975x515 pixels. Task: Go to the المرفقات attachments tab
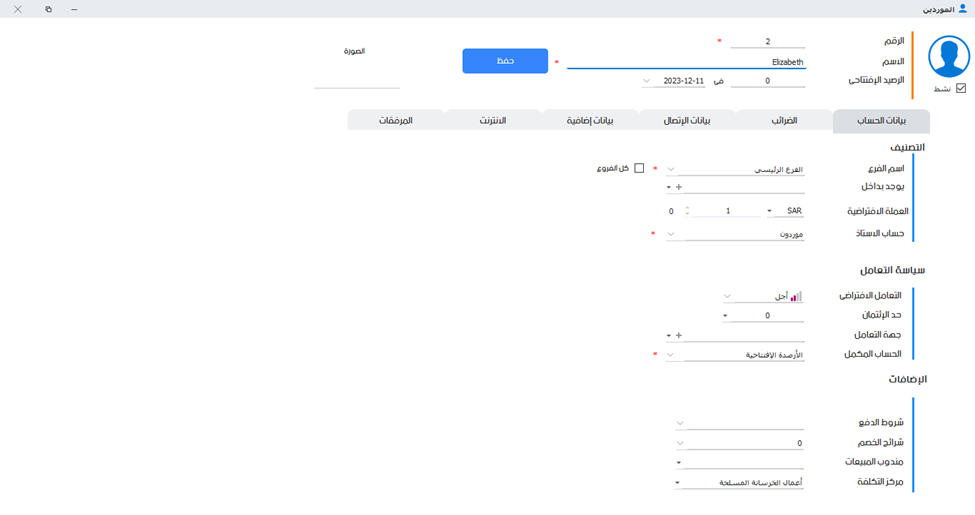395,120
